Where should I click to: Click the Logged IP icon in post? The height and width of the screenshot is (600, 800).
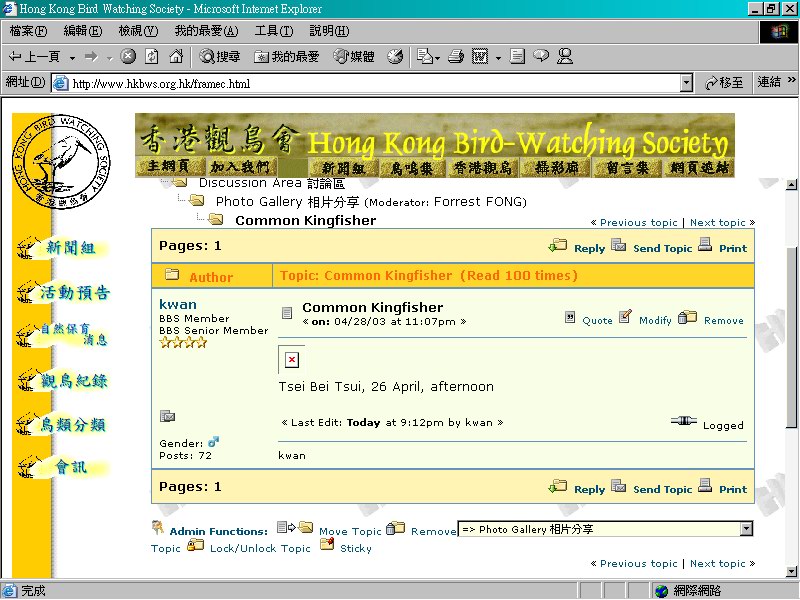[684, 421]
